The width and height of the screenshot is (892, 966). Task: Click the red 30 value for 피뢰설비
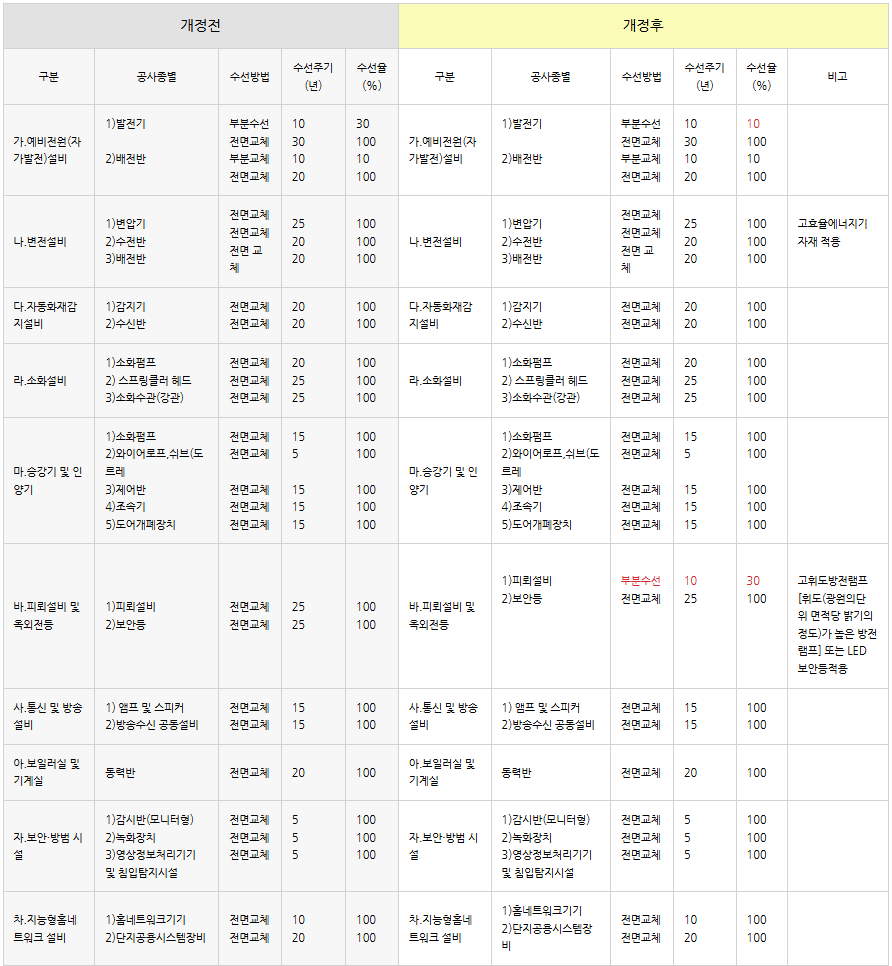753,581
